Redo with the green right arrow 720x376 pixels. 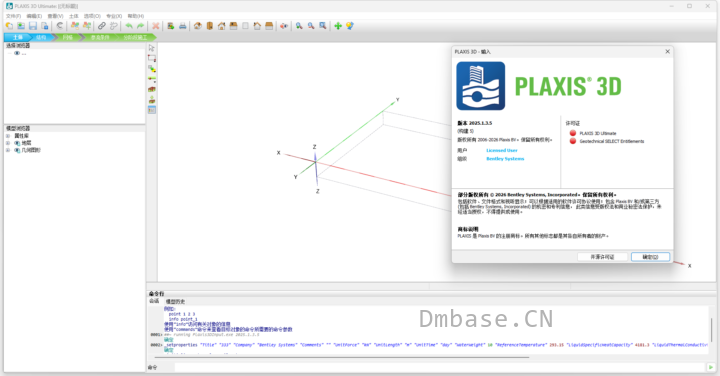click(141, 26)
